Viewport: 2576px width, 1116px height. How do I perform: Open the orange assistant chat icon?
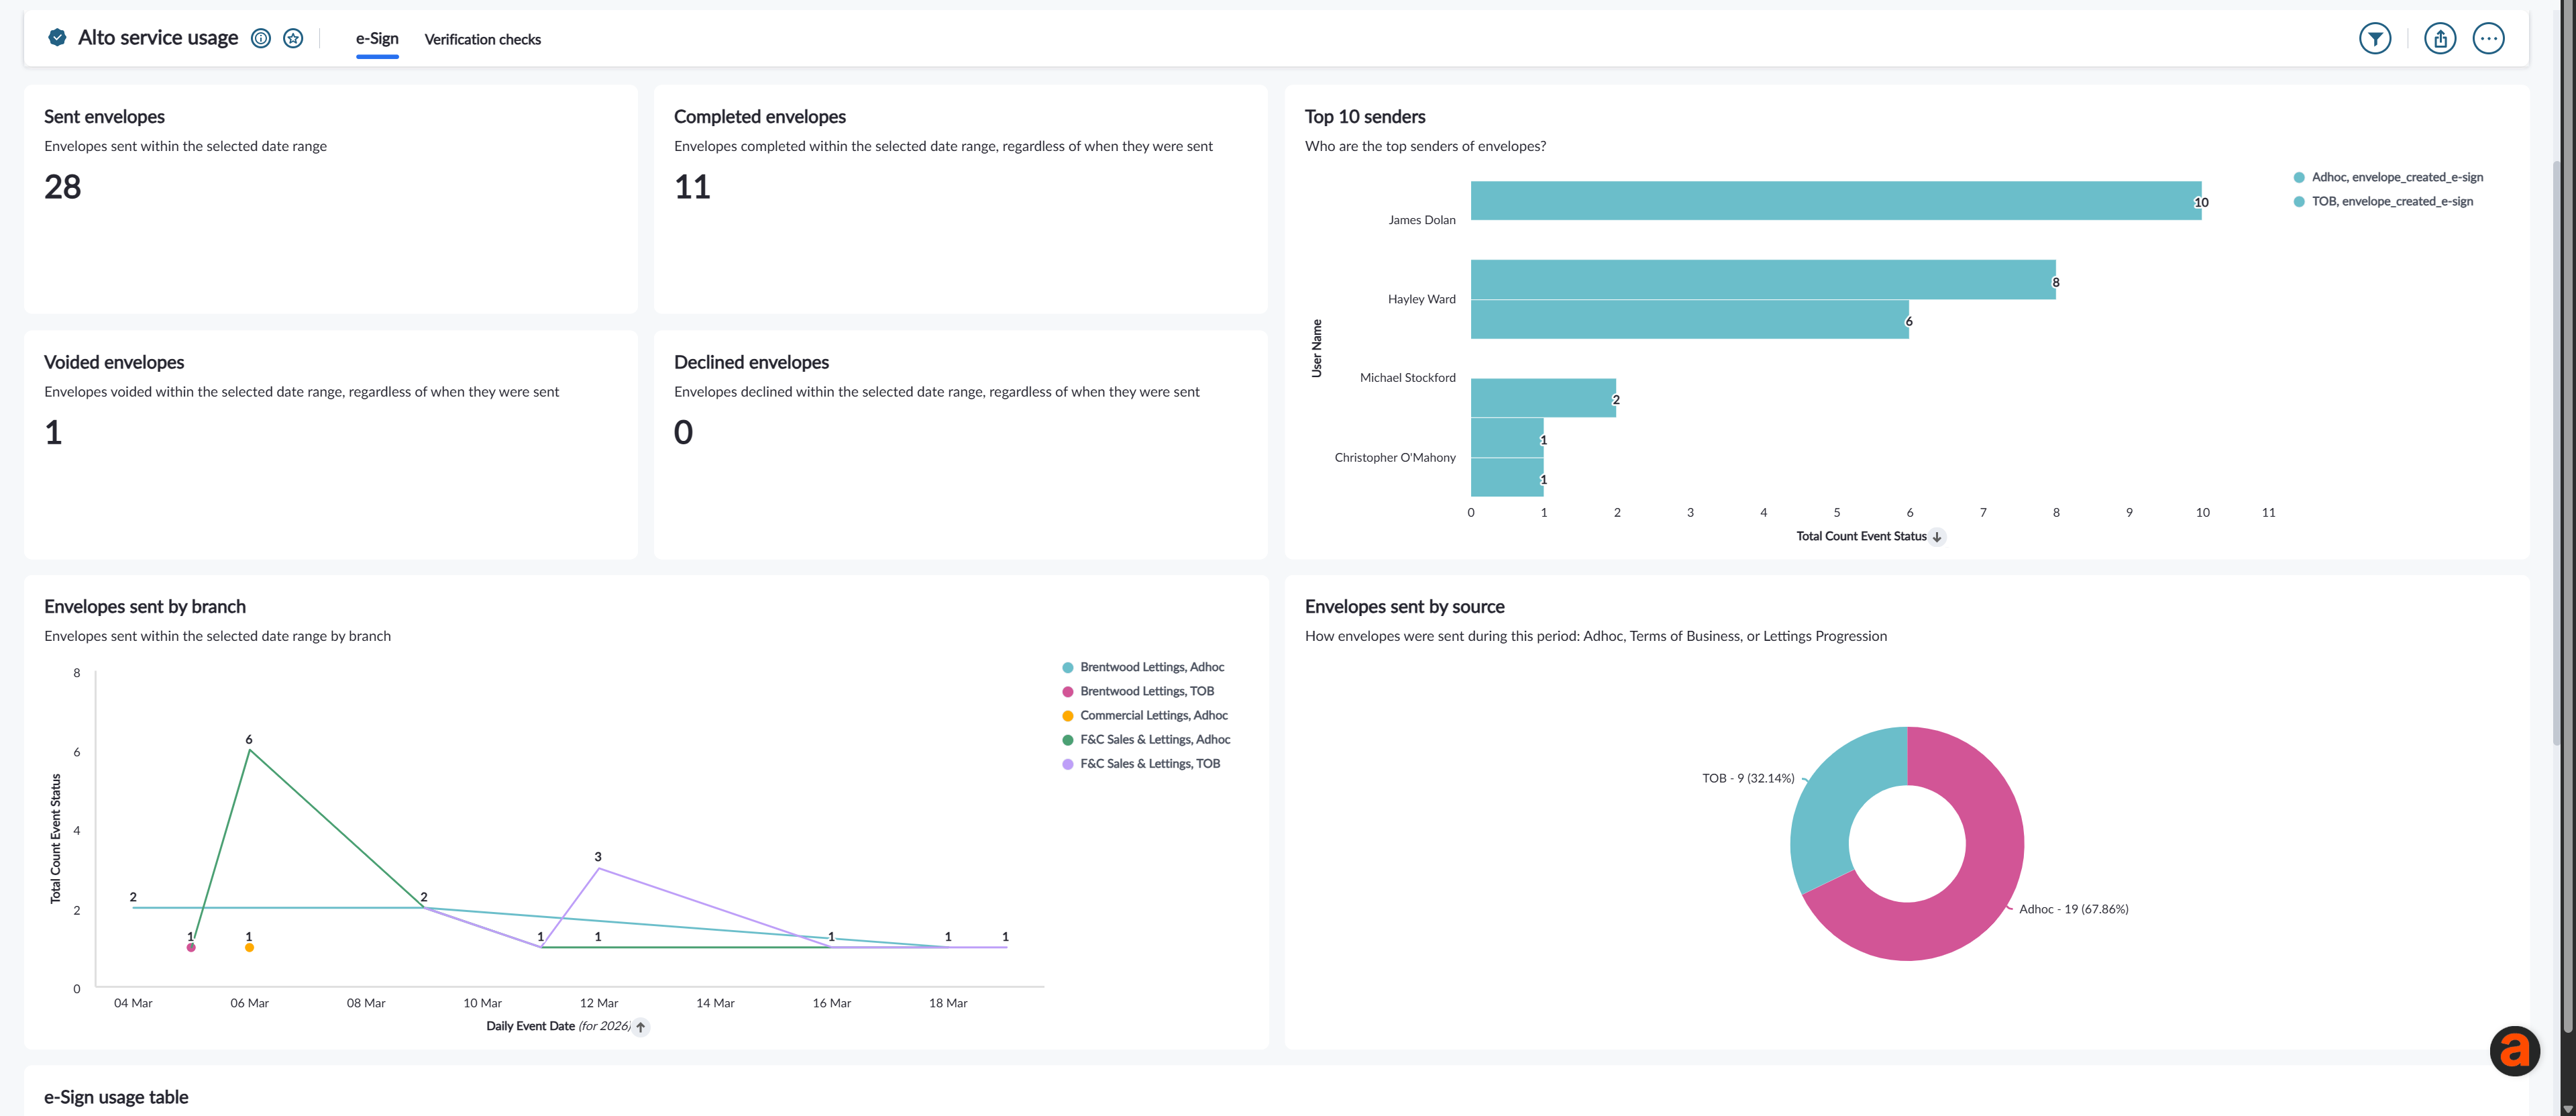(x=2514, y=1050)
